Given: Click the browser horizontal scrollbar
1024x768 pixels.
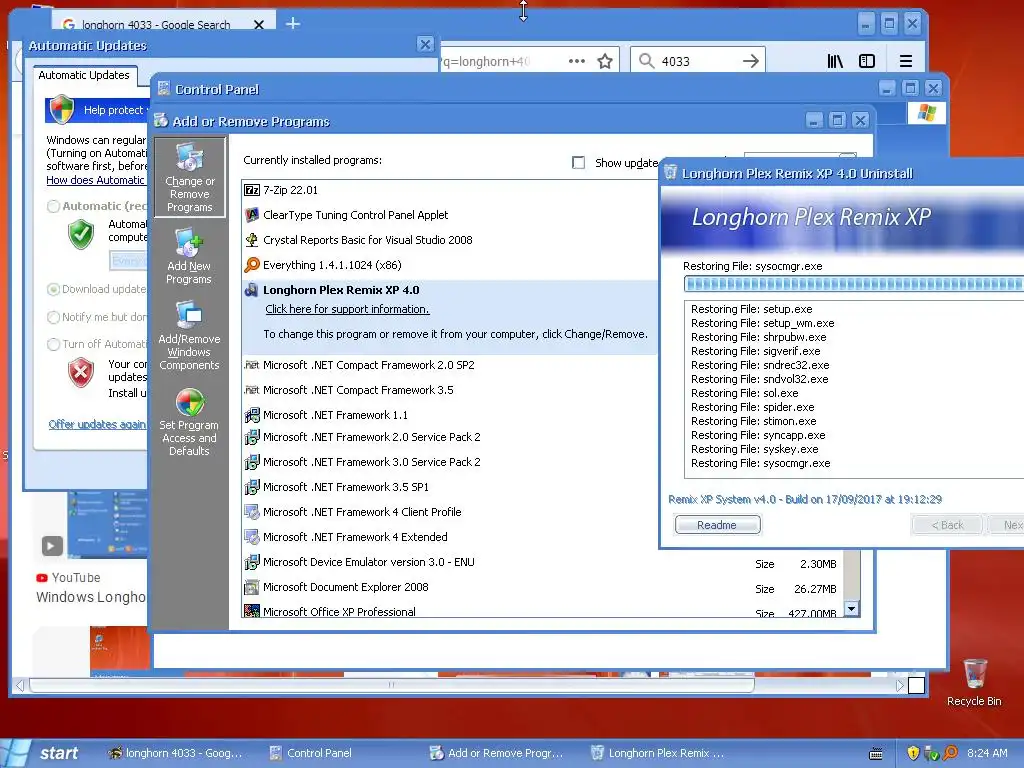Looking at the screenshot, I should (x=392, y=685).
